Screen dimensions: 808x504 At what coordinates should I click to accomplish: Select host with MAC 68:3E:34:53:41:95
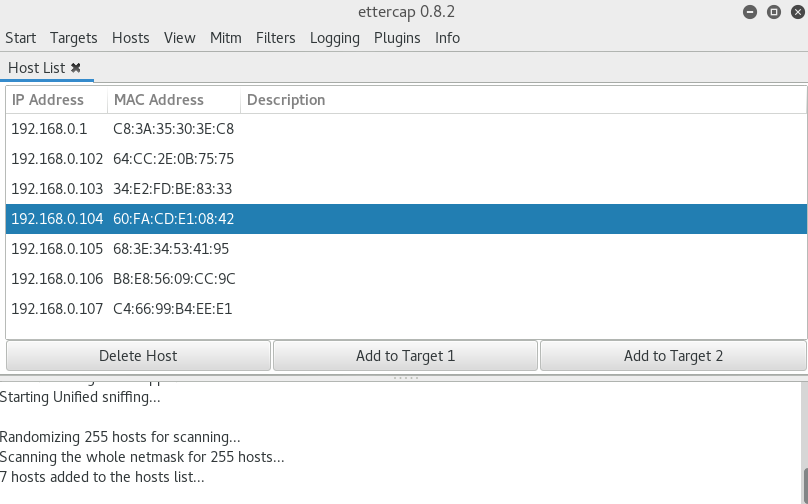[x=171, y=249]
